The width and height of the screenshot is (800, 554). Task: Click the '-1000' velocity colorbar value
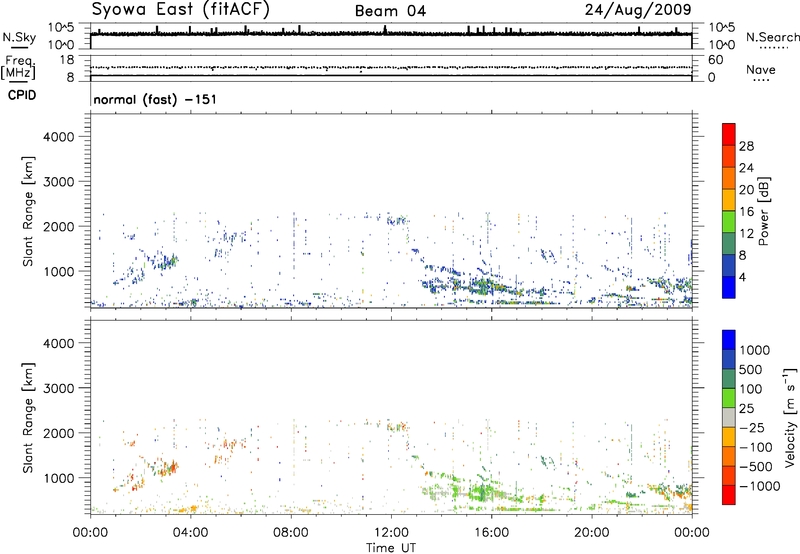pos(759,486)
